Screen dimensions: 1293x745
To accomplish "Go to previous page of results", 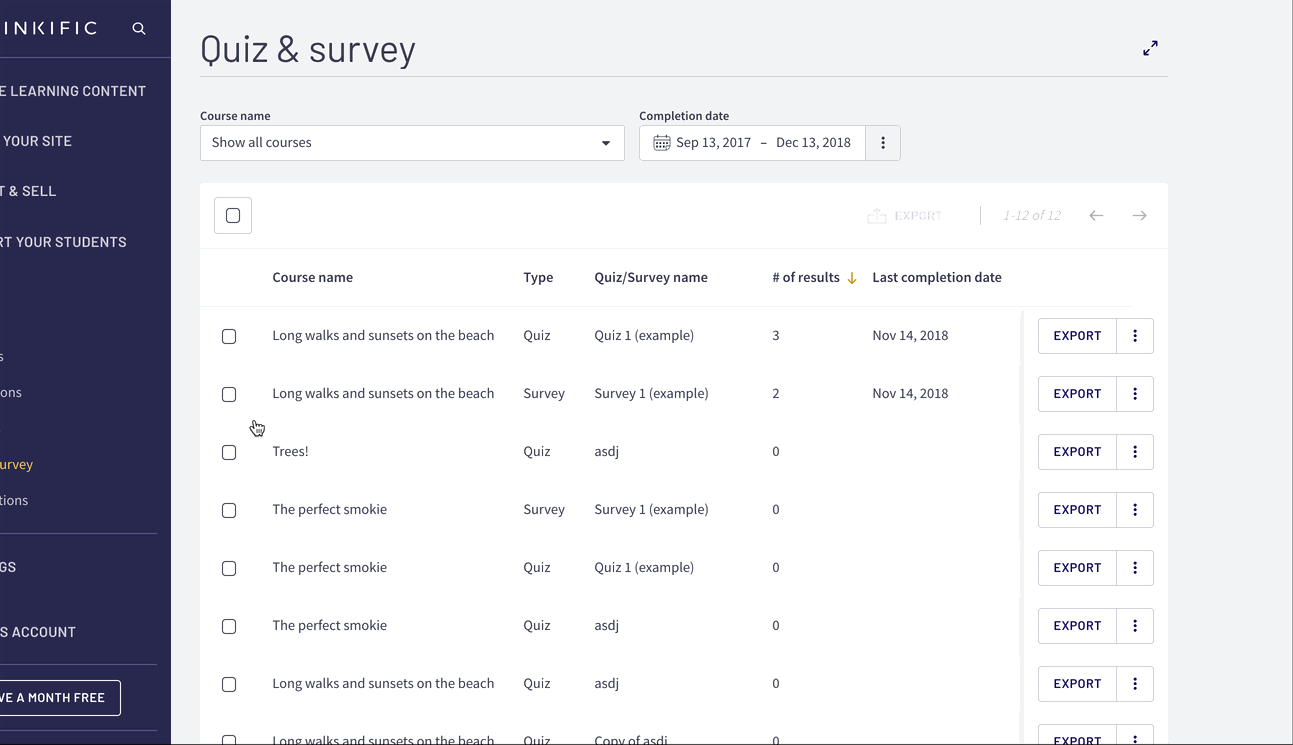I will (1097, 216).
